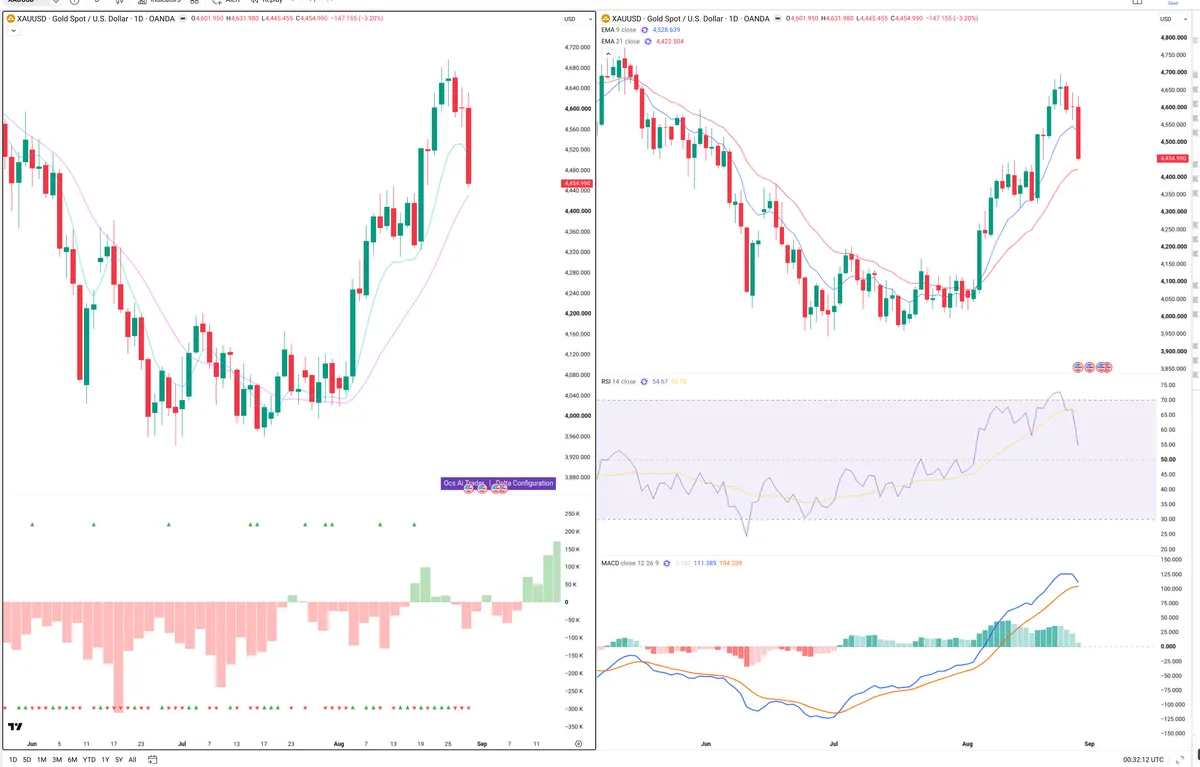The width and height of the screenshot is (1200, 767).
Task: Open chart settings gear at bottom of left chart
Action: pos(579,744)
